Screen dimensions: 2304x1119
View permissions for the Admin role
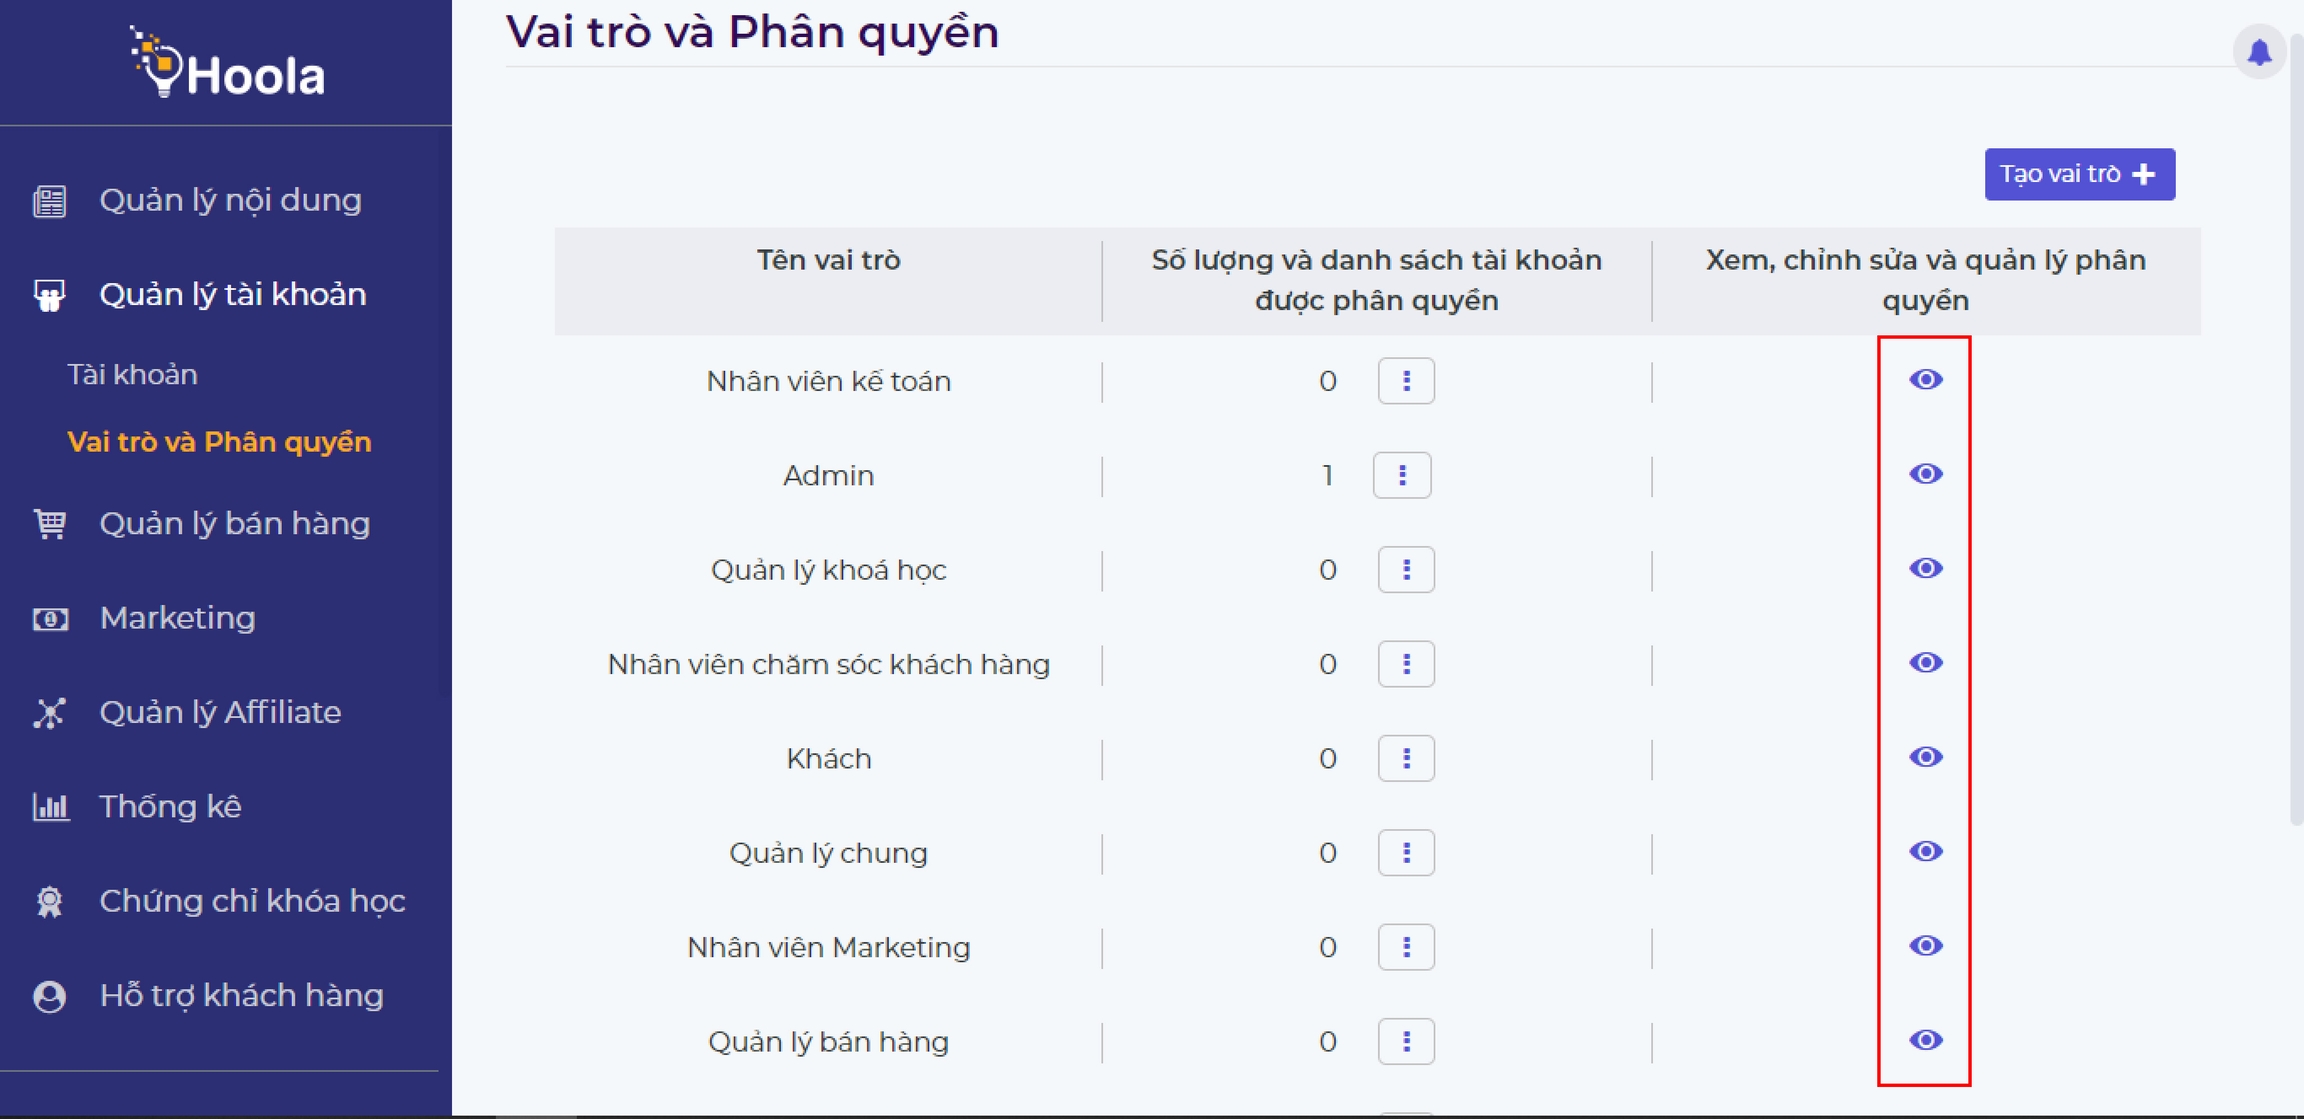tap(1925, 474)
